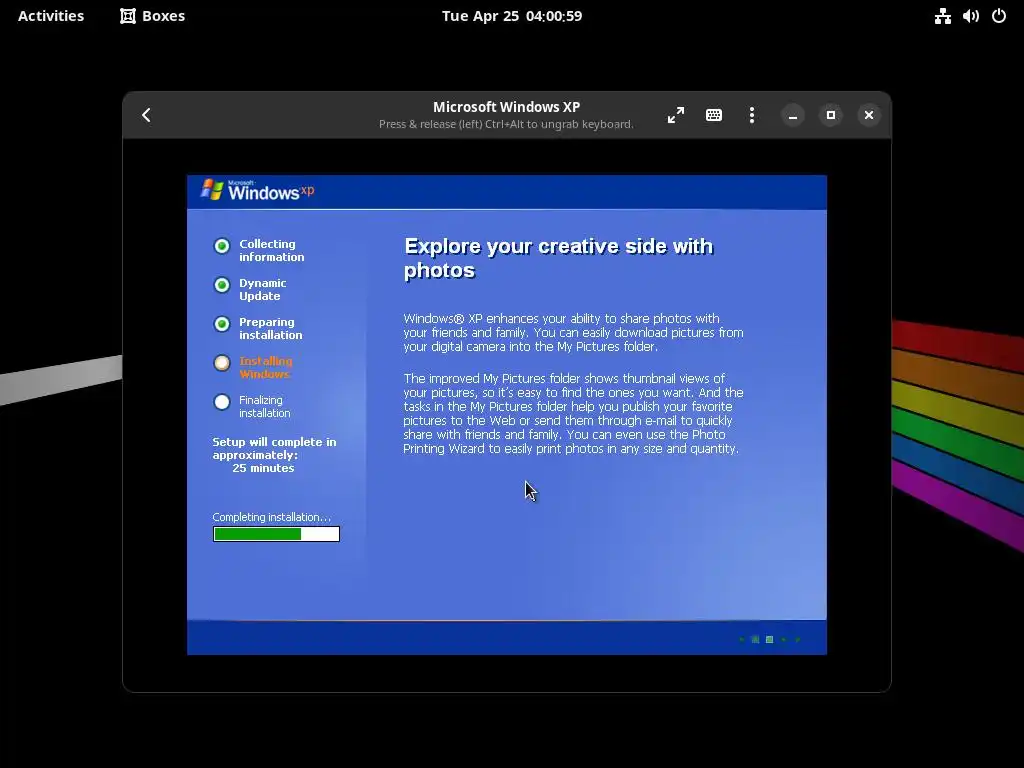
Task: Click the paragraph starting 'Windows® XP enhances'
Action: click(573, 332)
